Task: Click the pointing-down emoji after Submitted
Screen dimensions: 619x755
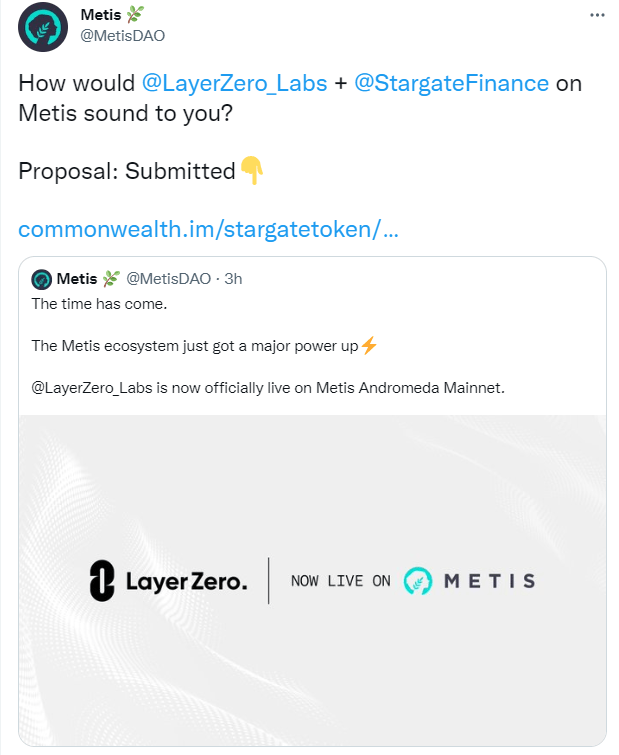Action: pos(252,171)
